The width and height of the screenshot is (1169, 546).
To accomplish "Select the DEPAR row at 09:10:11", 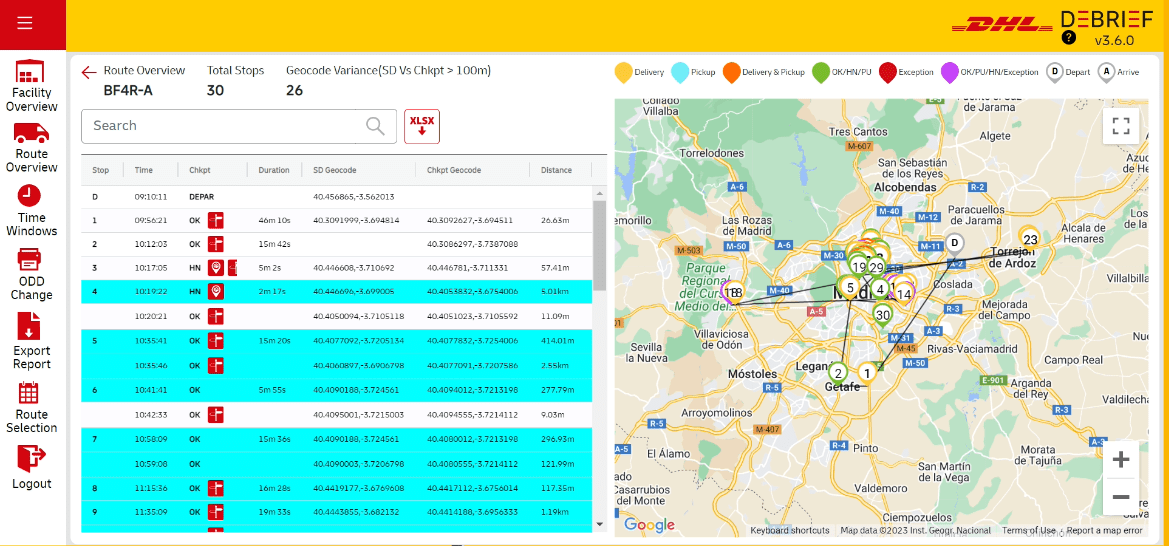I will (336, 197).
